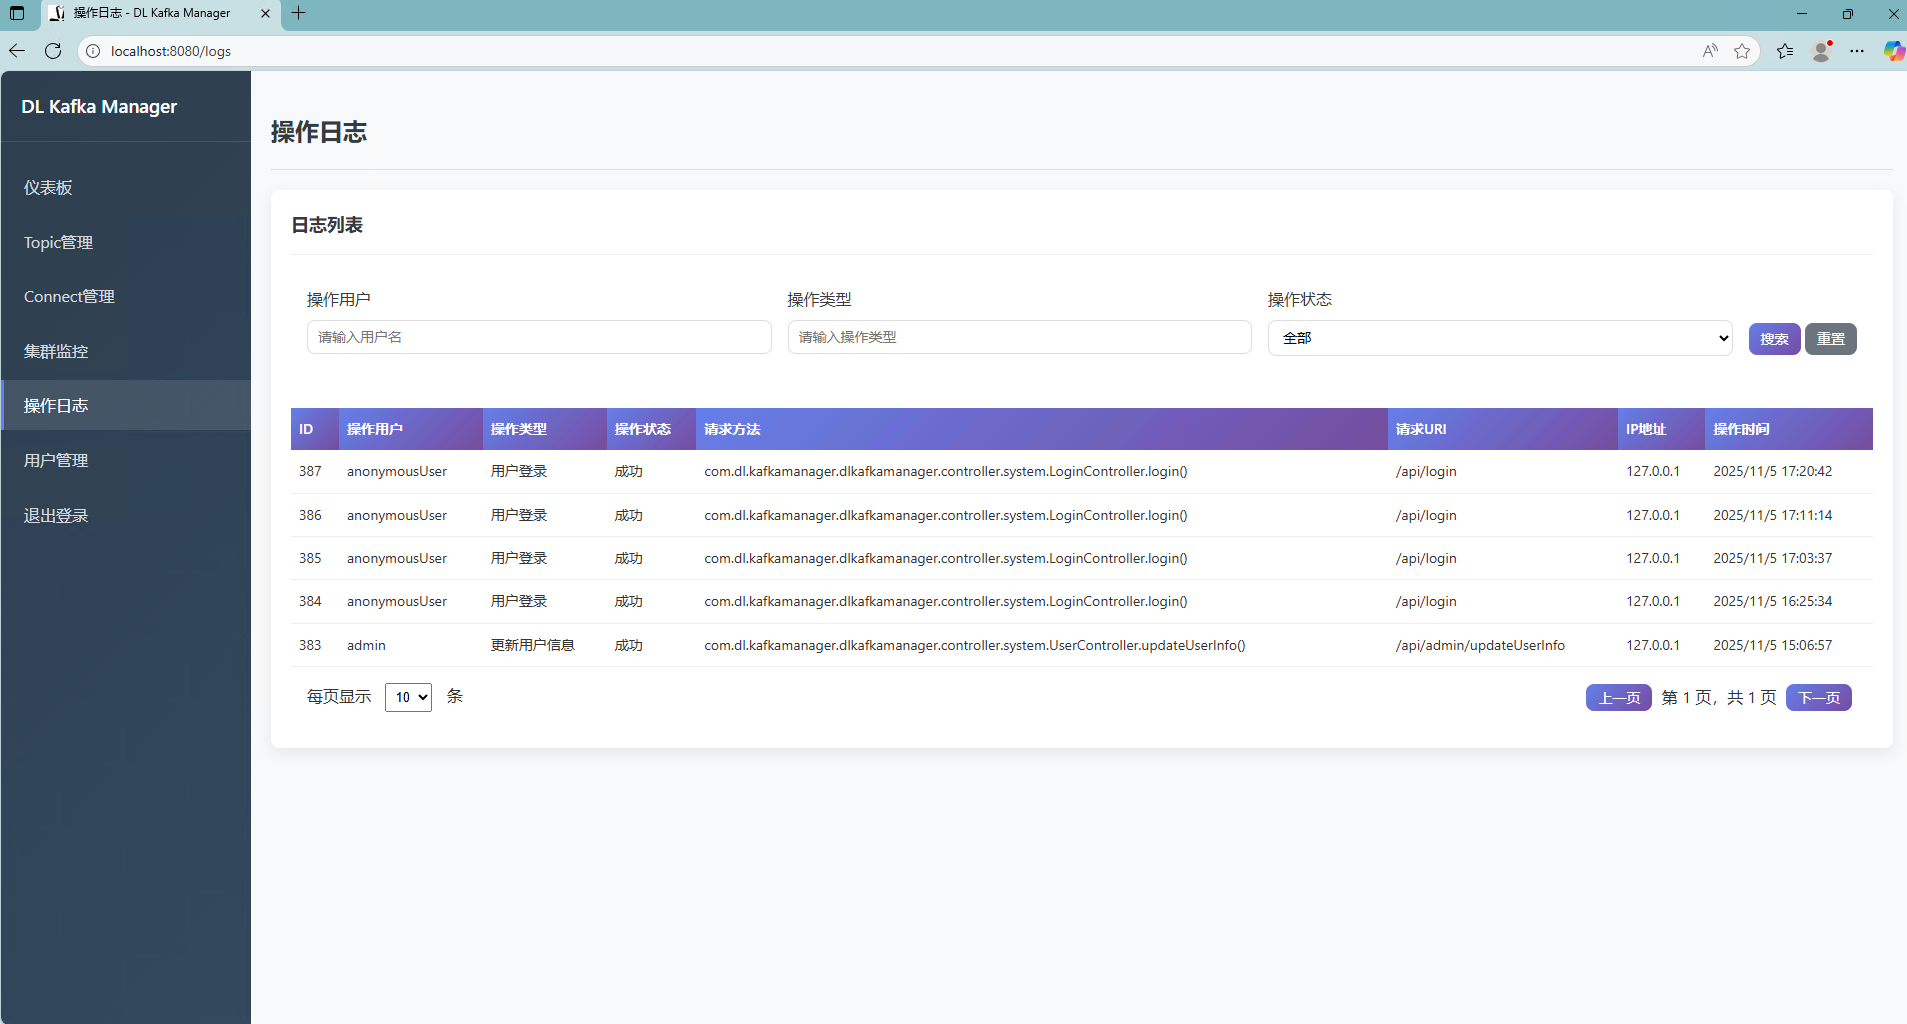Click /api/login URI in row 386

[1426, 515]
